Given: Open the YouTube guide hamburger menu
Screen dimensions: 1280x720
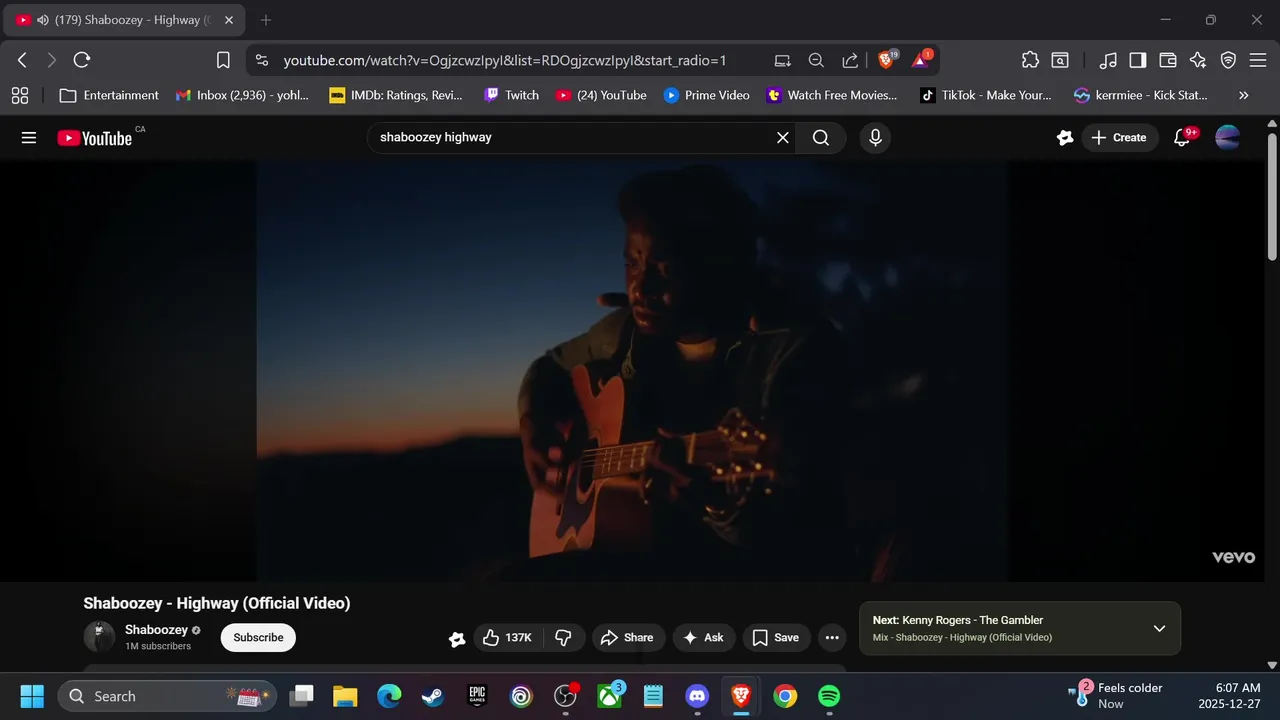Looking at the screenshot, I should tap(29, 138).
